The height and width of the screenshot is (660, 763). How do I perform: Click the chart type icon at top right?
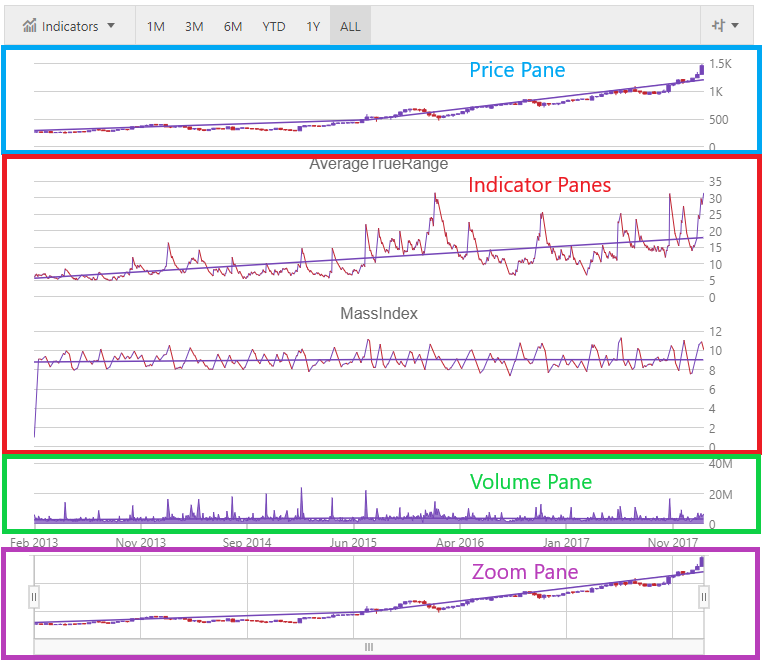point(716,26)
